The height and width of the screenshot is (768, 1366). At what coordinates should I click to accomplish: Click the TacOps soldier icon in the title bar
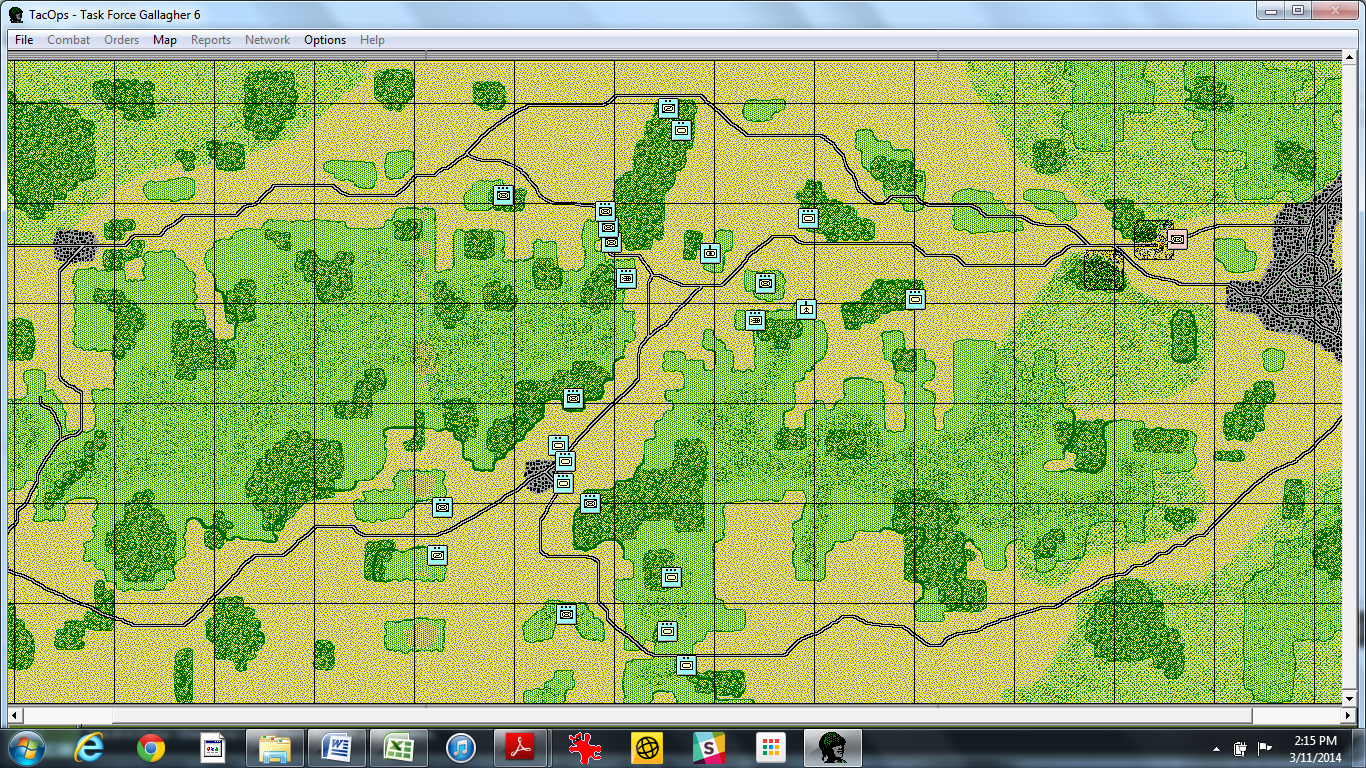(x=17, y=13)
